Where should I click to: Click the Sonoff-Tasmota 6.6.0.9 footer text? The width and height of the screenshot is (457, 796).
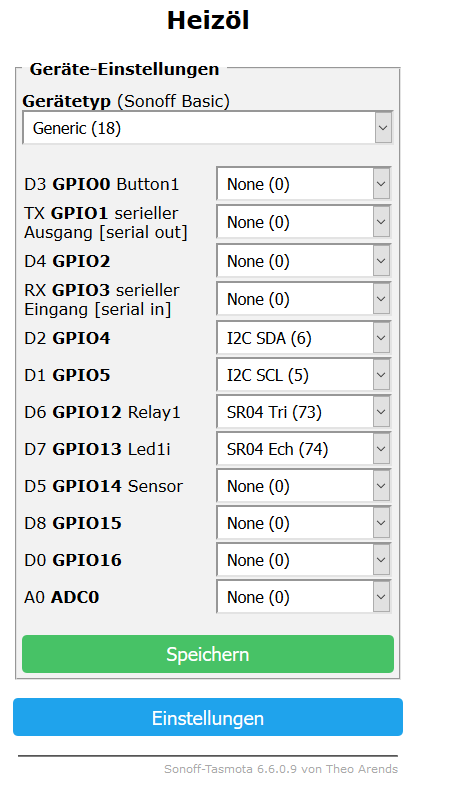pos(281,769)
